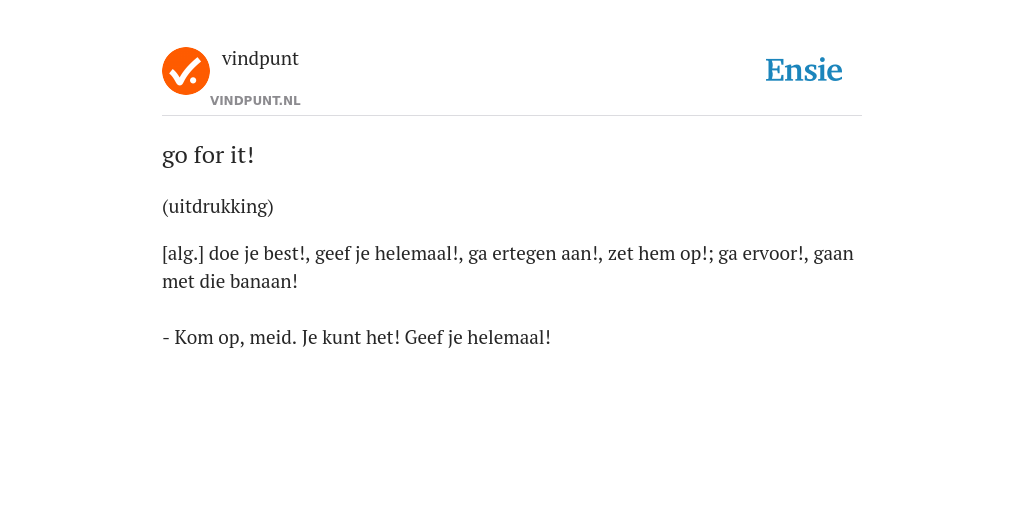Click the phrase "ga ertegen aan!"
The image size is (1024, 512).
(534, 253)
